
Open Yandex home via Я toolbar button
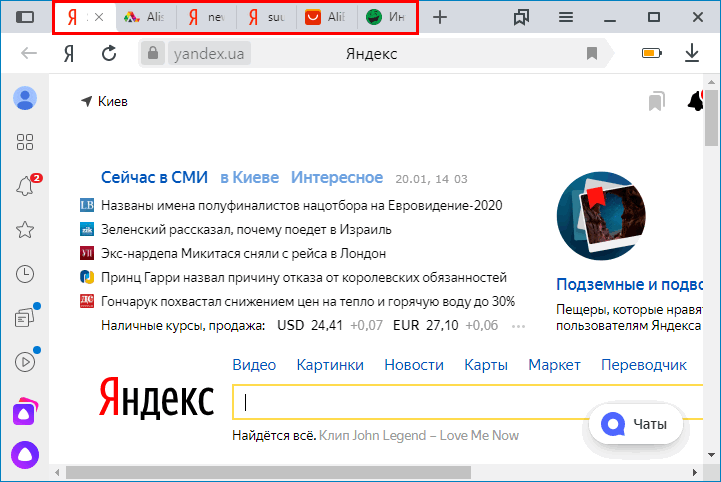[x=69, y=54]
